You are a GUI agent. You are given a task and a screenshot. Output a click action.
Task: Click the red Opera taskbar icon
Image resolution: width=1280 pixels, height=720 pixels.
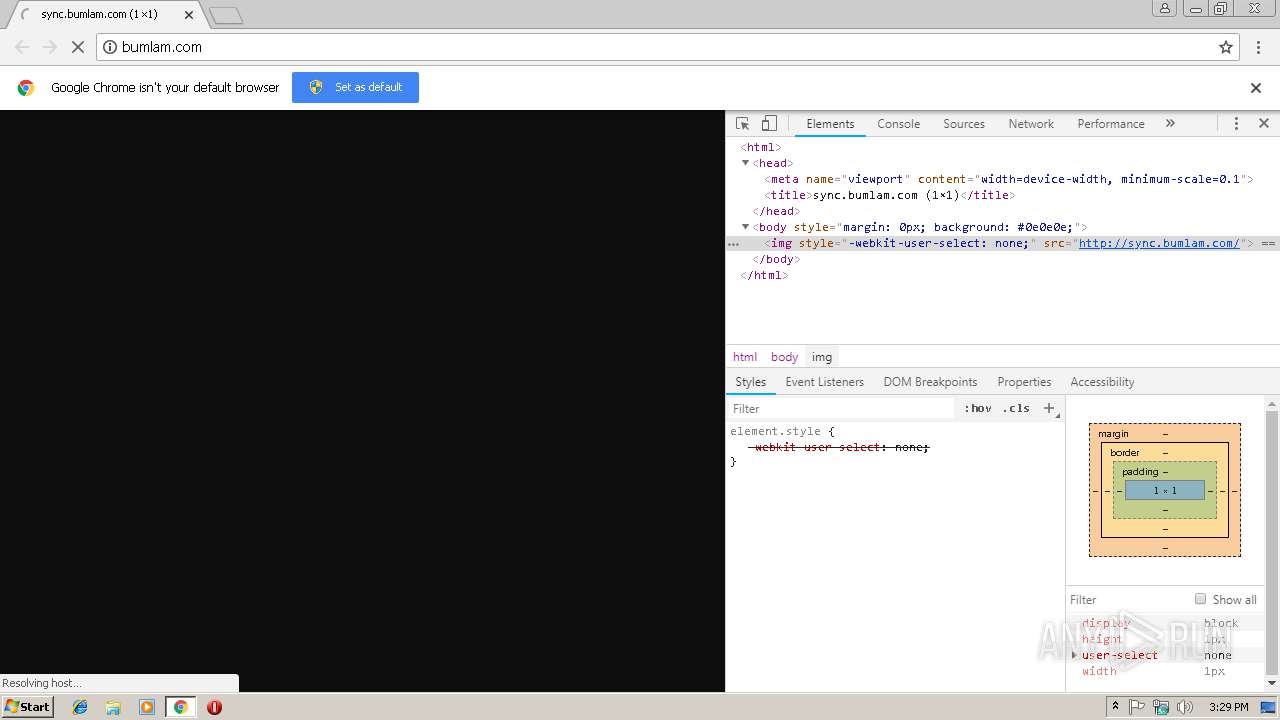[x=214, y=707]
